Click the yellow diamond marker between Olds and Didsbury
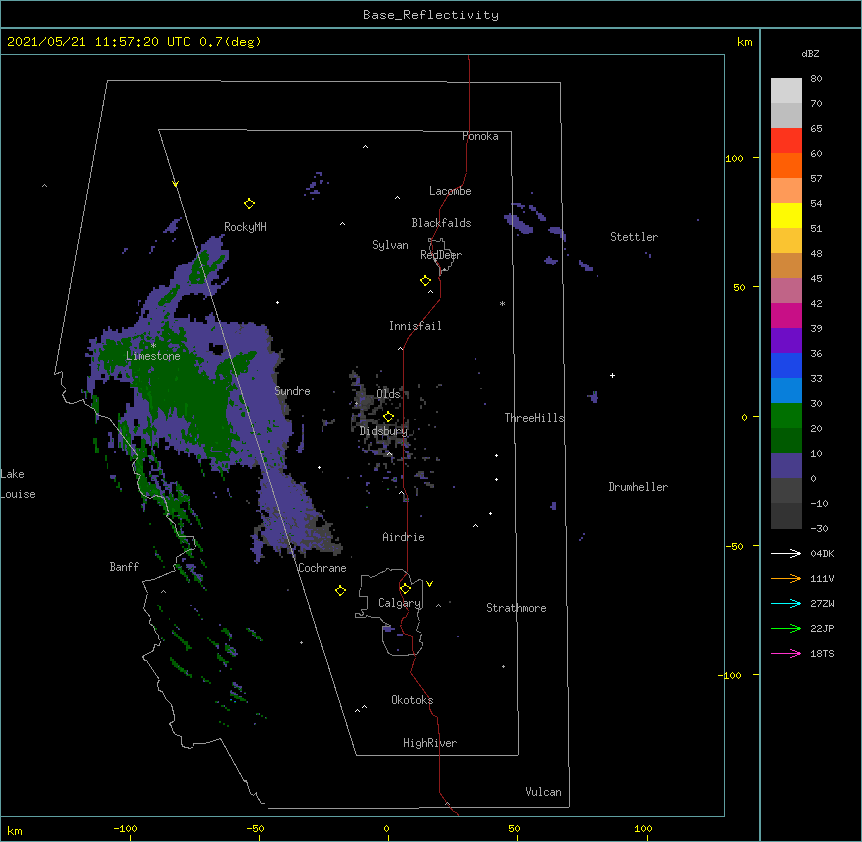The height and width of the screenshot is (842, 862). coord(388,417)
